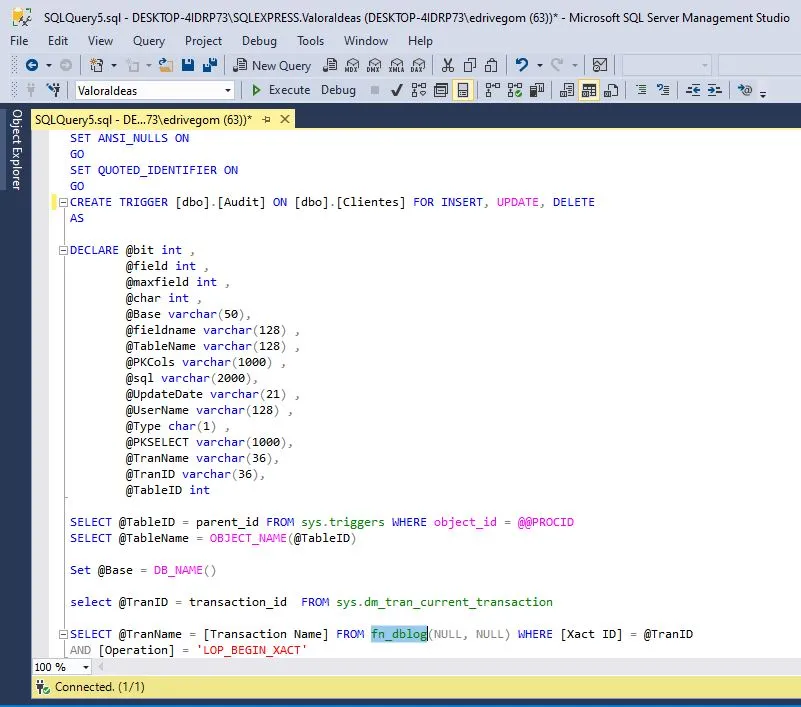Click the New Query button
Screen dimensions: 801x707
272,65
